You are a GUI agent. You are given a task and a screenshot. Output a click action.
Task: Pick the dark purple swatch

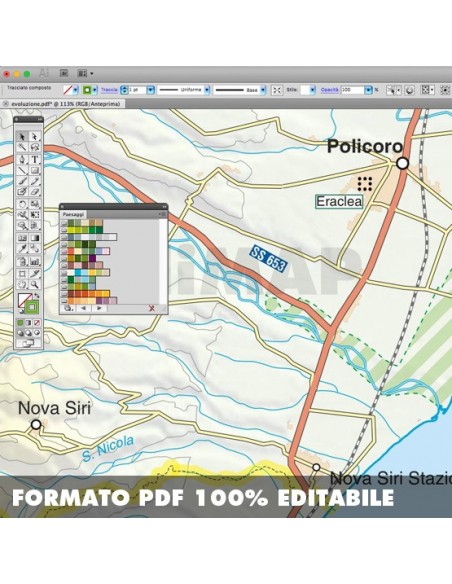tap(92, 258)
